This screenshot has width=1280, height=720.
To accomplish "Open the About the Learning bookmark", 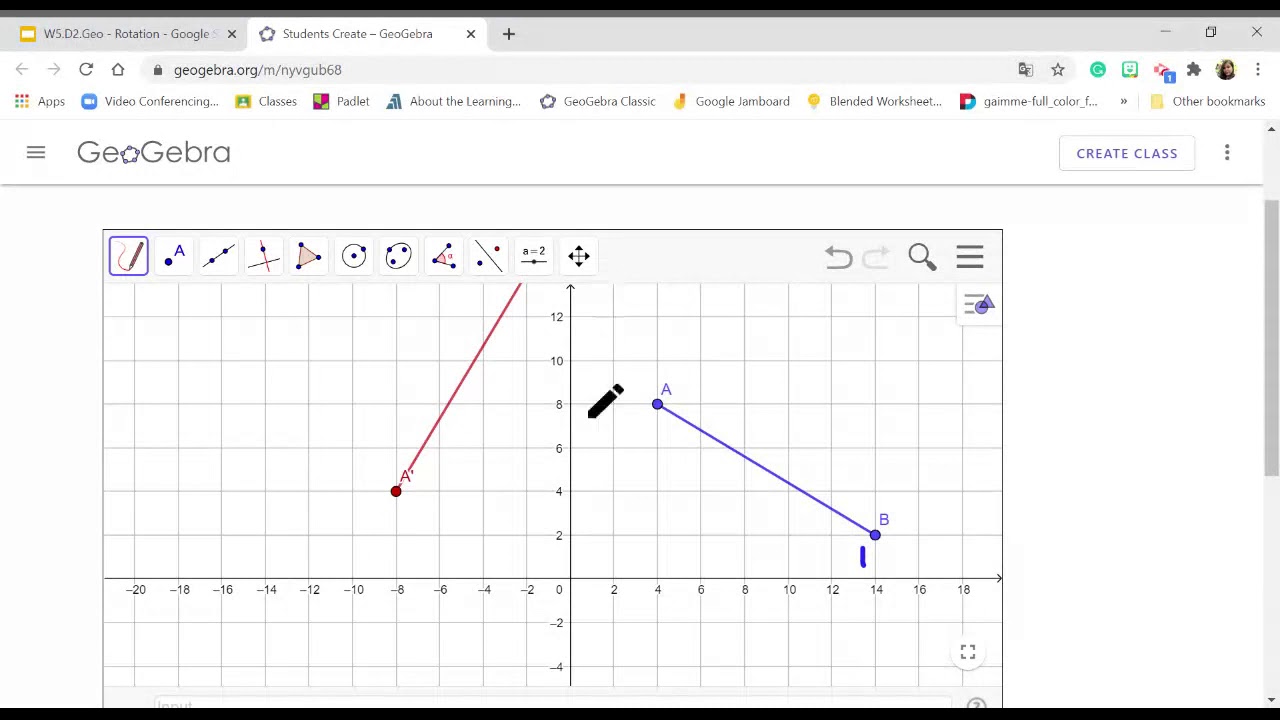I will click(x=453, y=101).
